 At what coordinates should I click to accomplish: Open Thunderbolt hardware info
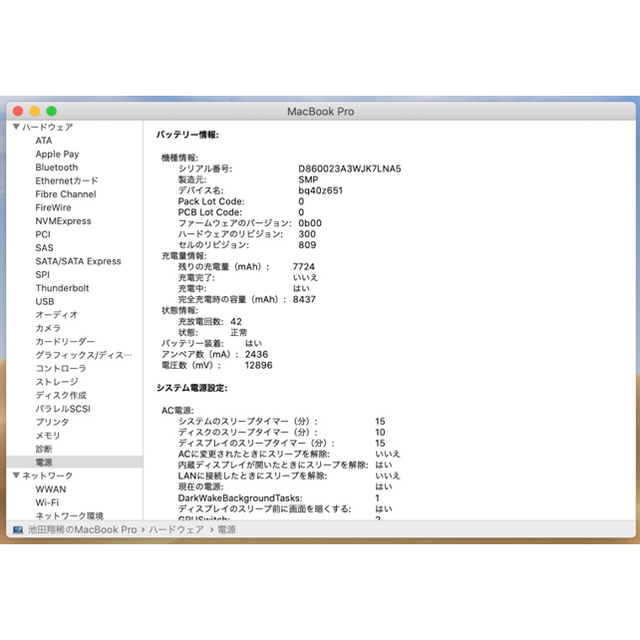tap(62, 288)
